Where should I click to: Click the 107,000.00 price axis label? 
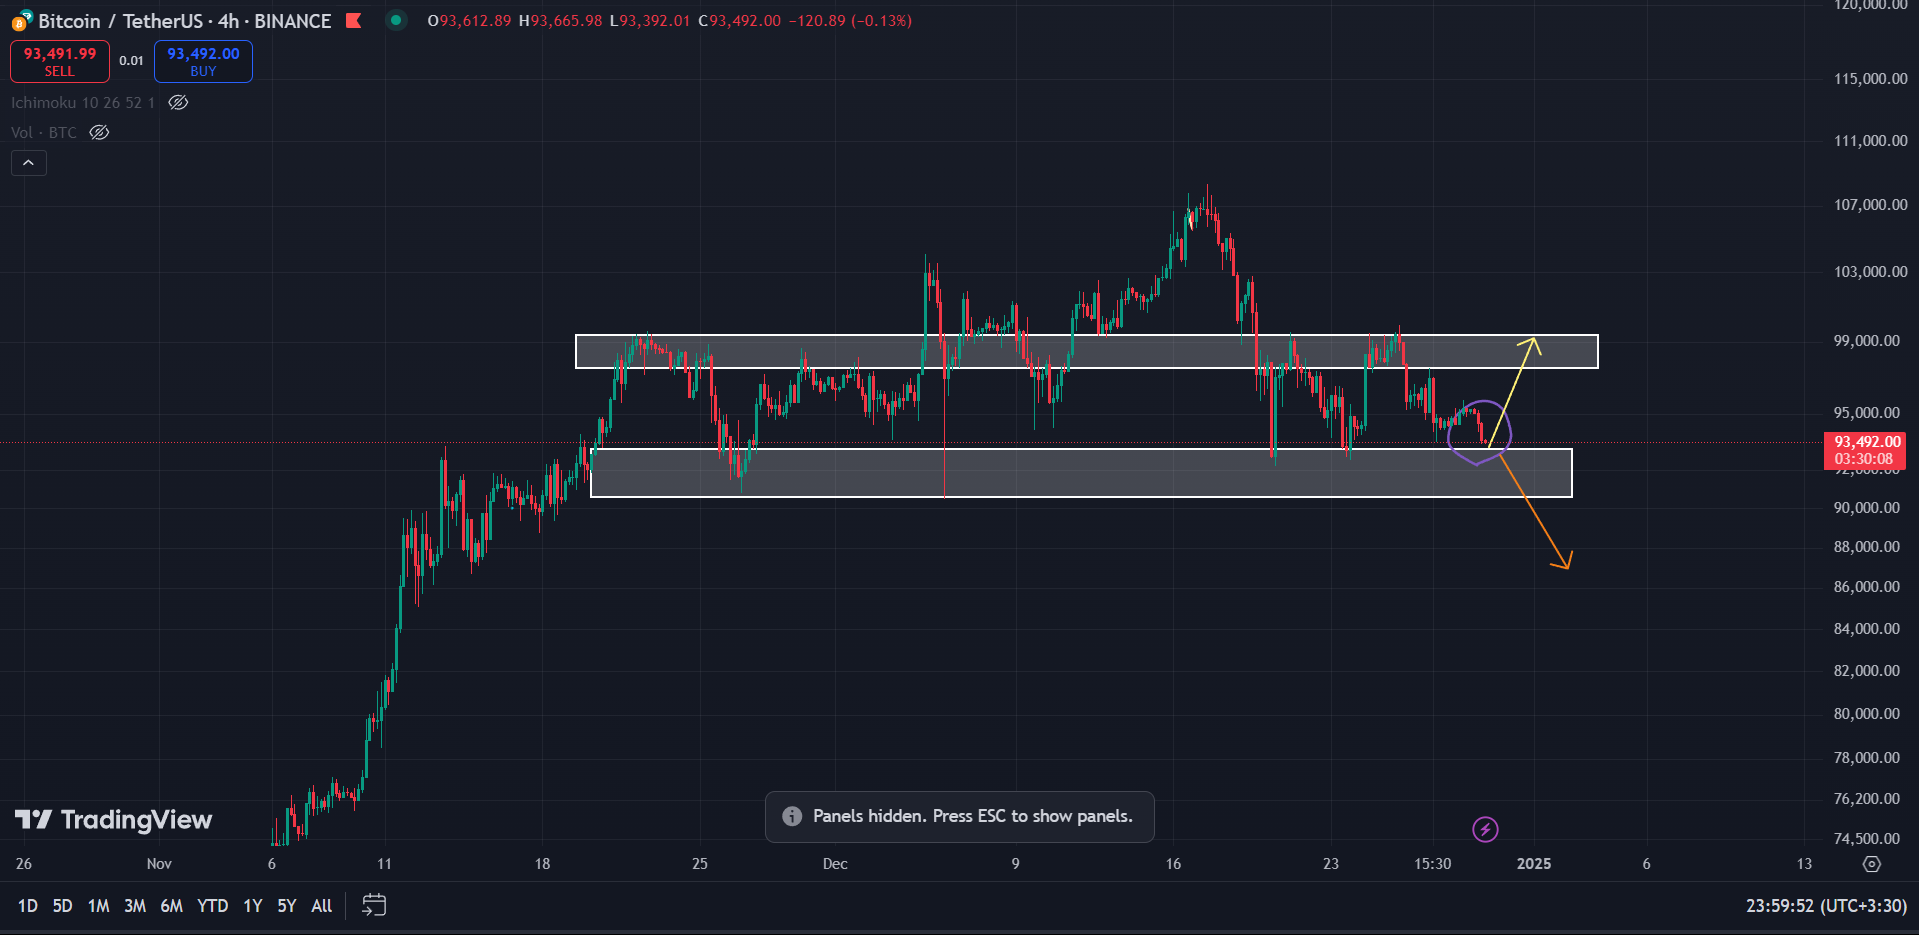point(1871,205)
